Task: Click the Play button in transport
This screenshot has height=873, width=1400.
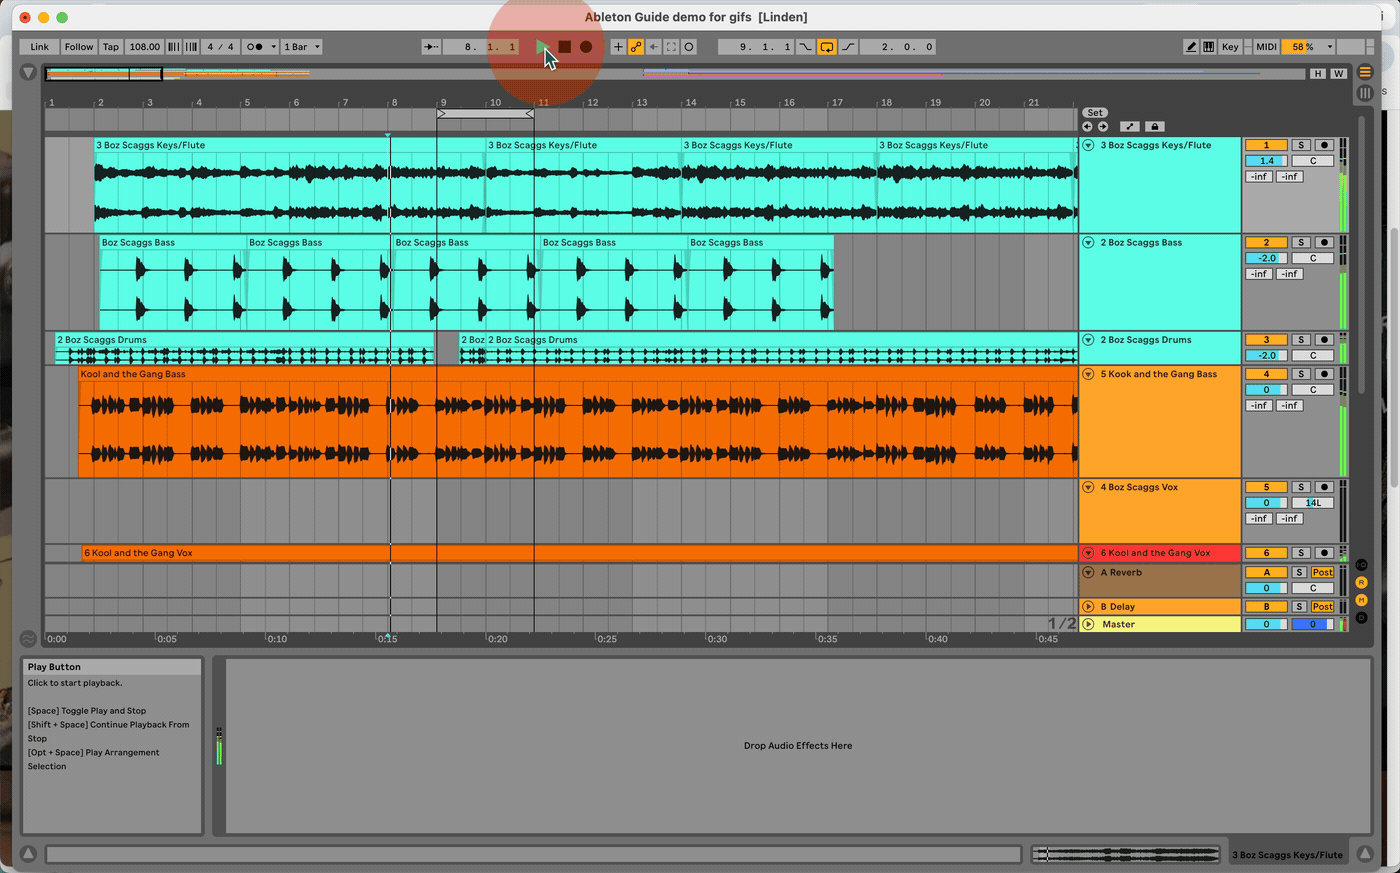Action: [542, 47]
